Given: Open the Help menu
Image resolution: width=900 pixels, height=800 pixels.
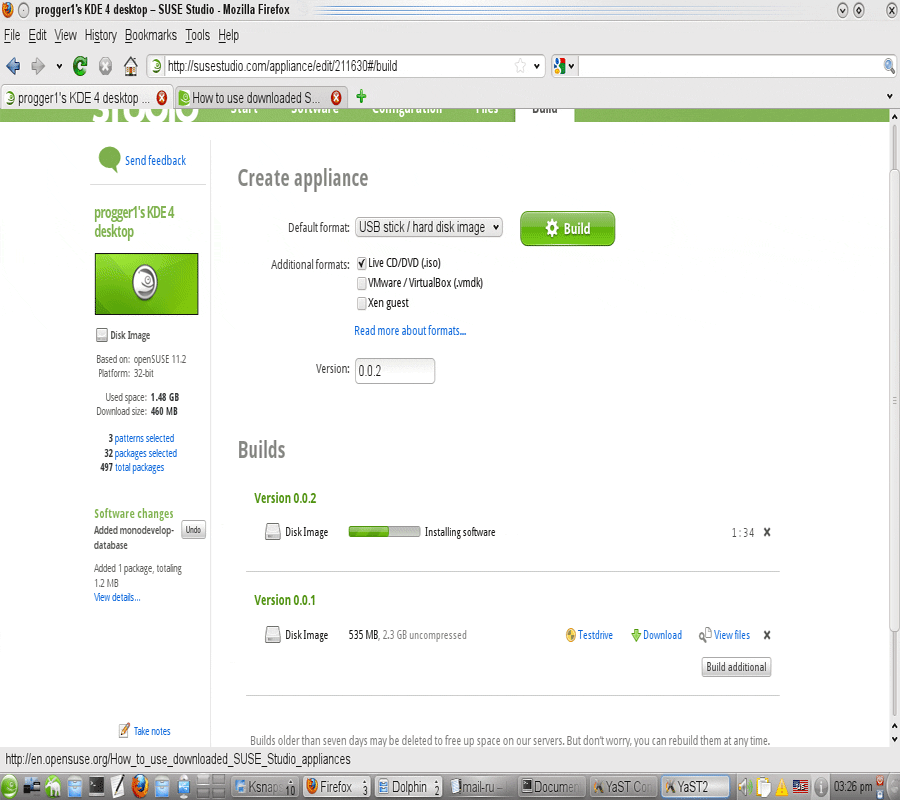Looking at the screenshot, I should [x=228, y=36].
